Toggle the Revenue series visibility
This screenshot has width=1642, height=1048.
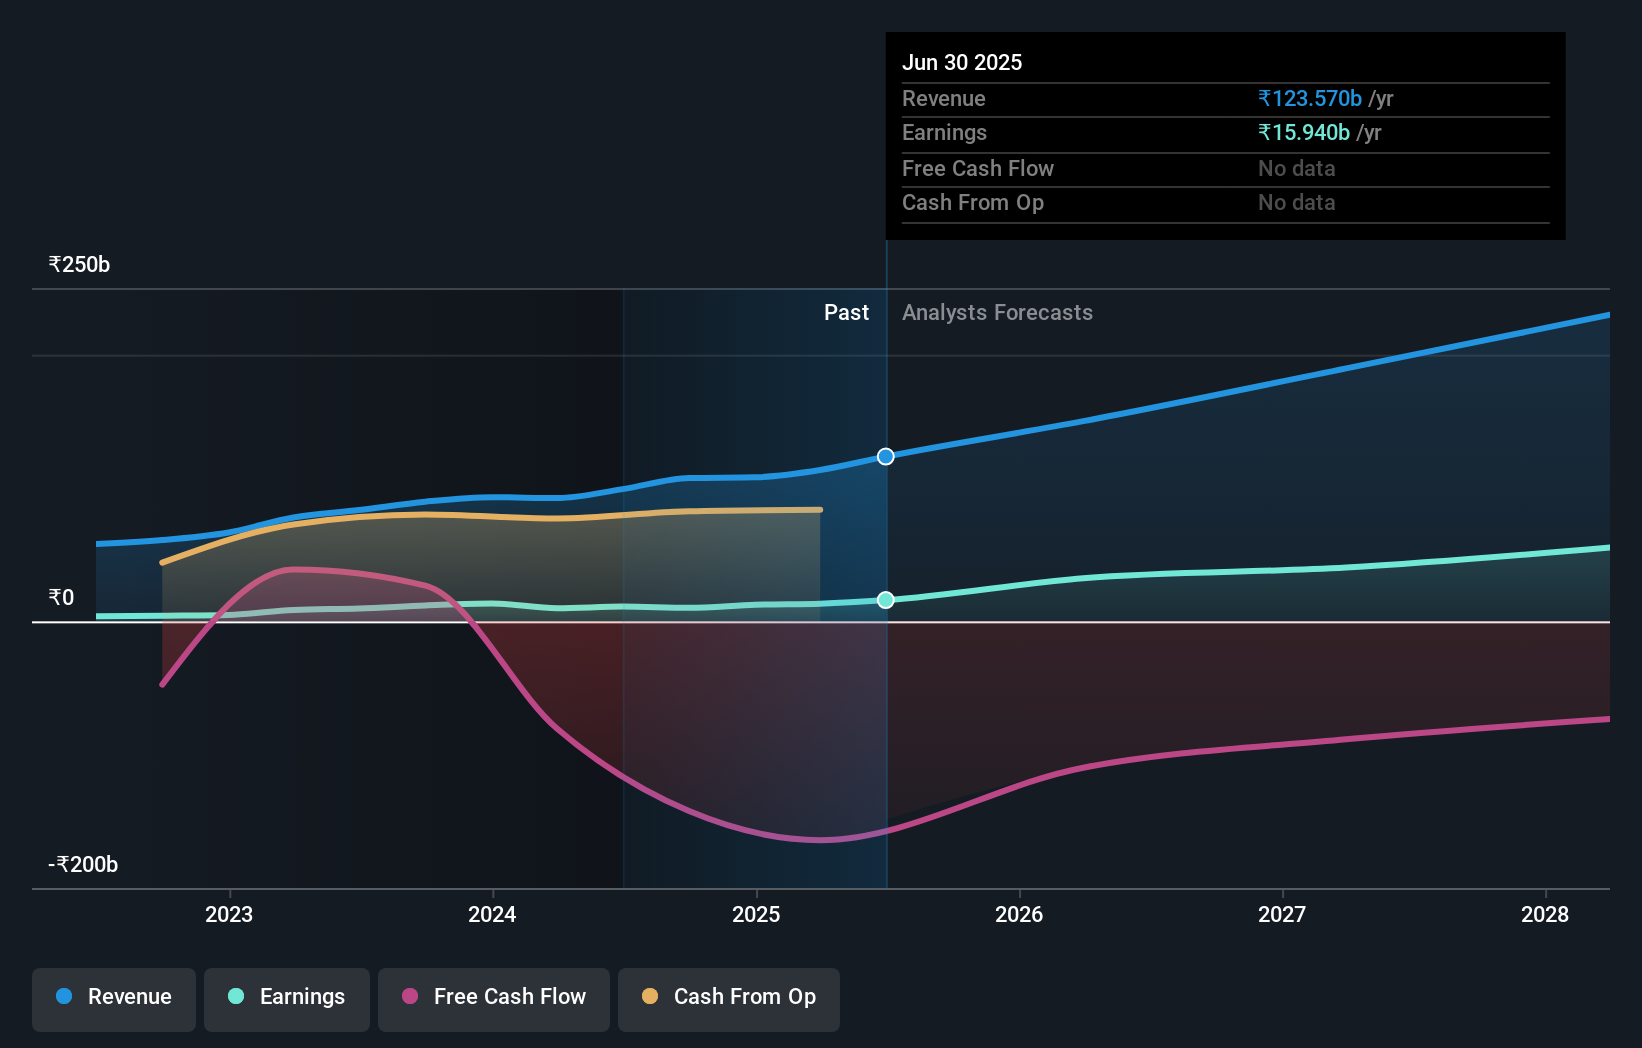click(x=113, y=997)
